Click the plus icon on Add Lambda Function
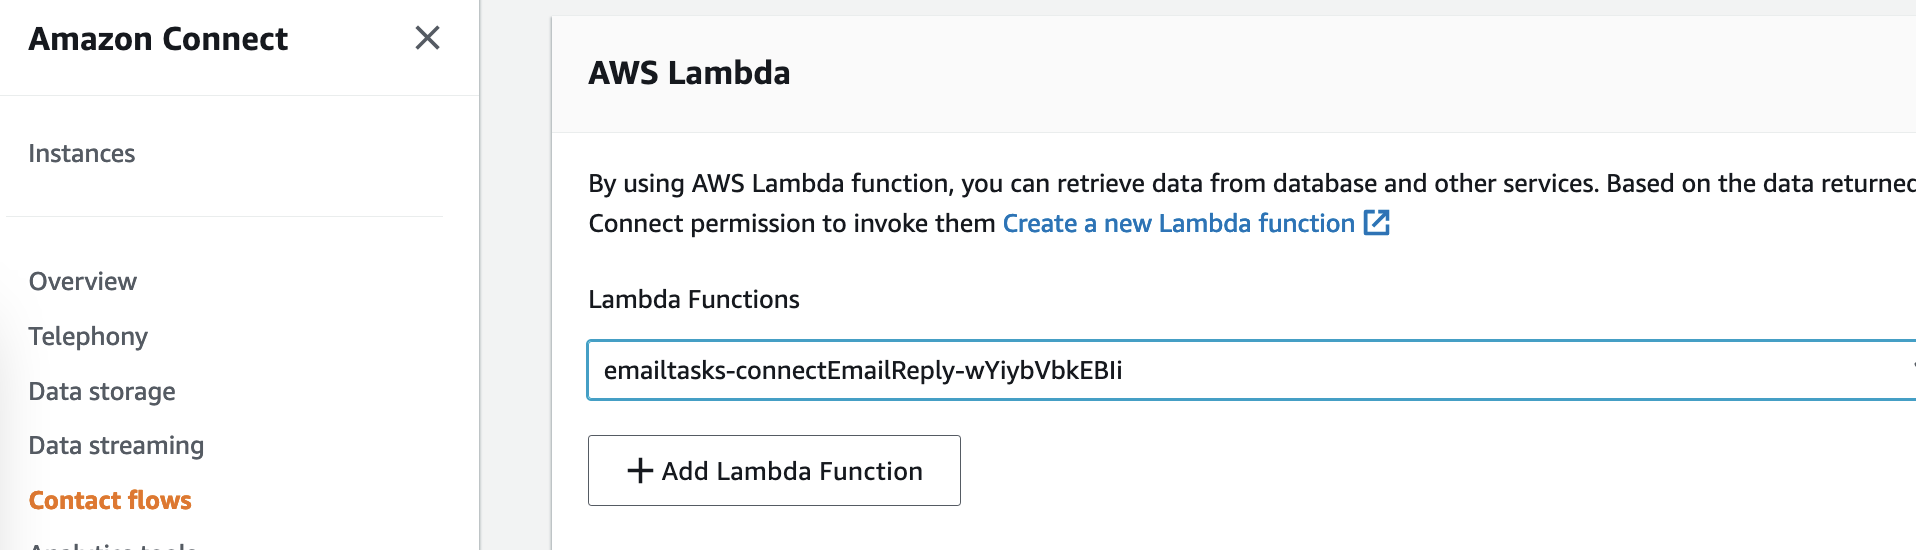This screenshot has width=1916, height=550. point(640,470)
